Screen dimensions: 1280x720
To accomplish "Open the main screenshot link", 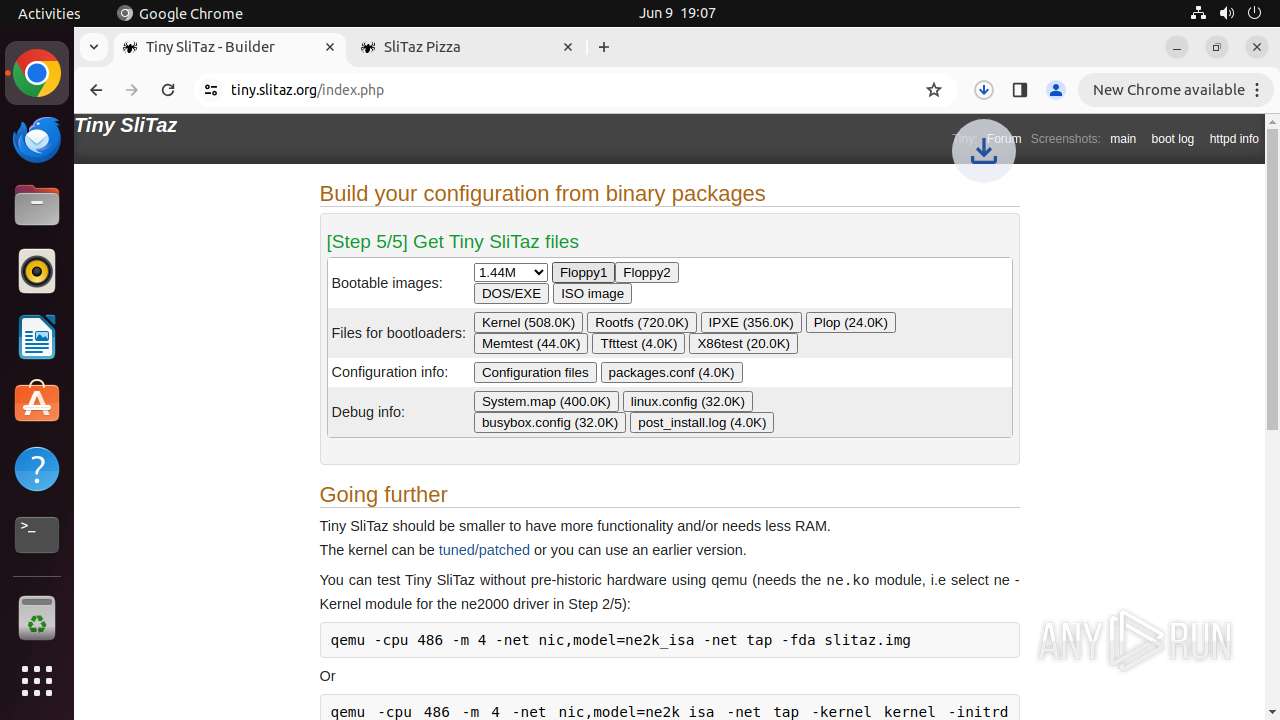I will coord(1123,139).
